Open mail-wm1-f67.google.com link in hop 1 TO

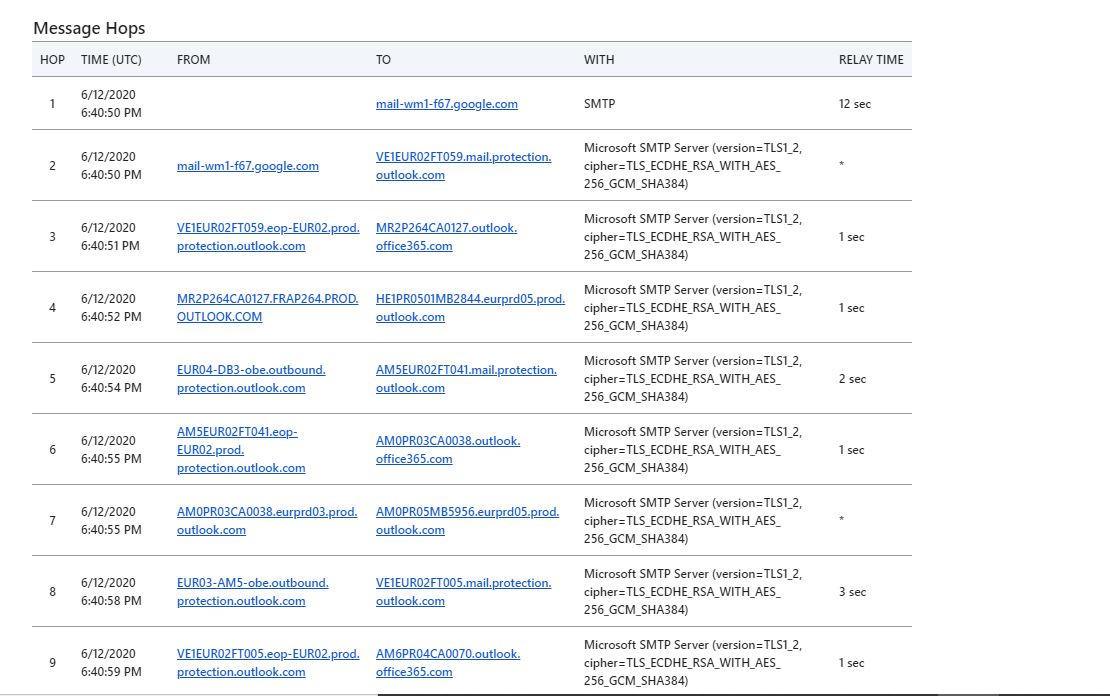pos(447,104)
